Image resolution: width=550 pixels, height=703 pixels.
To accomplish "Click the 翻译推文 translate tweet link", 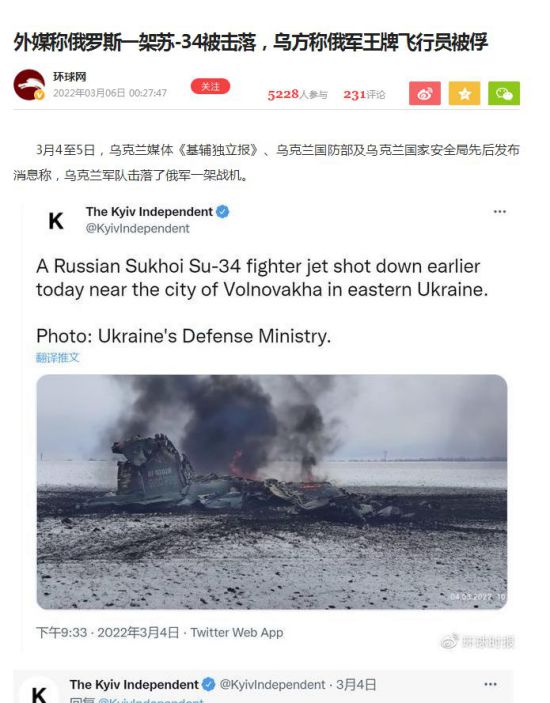I will pos(58,357).
